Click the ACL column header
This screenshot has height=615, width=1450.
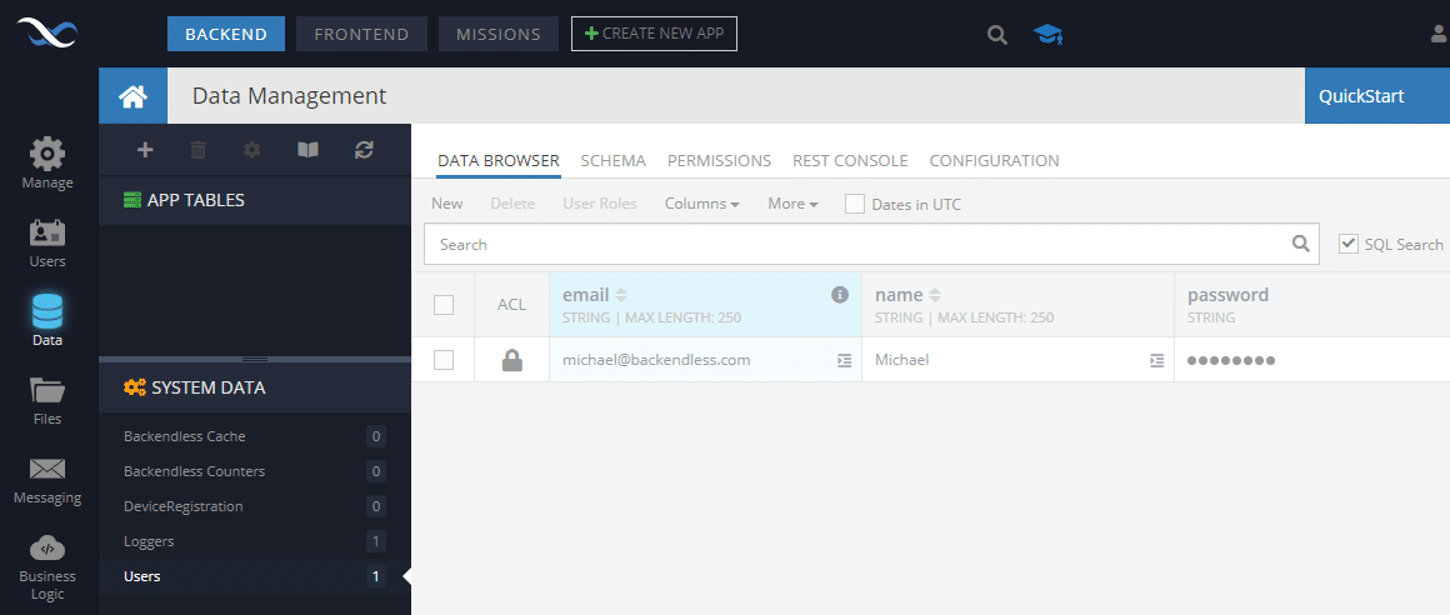pyautogui.click(x=512, y=305)
